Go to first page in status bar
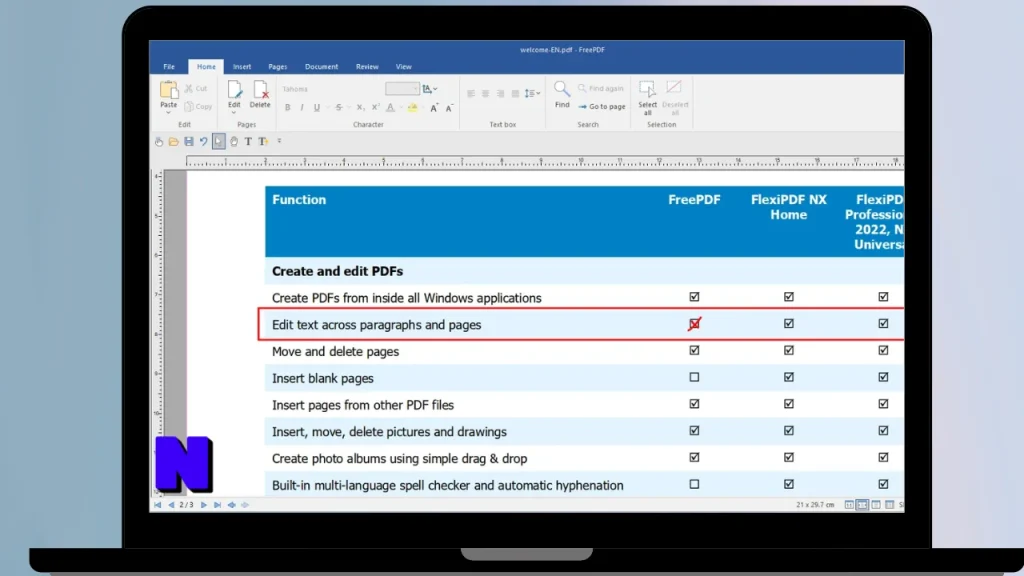Viewport: 1024px width, 576px height. [157, 505]
